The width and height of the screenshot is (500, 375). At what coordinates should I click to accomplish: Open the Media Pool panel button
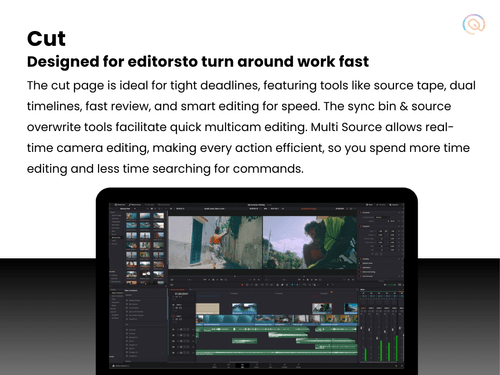[x=119, y=205]
